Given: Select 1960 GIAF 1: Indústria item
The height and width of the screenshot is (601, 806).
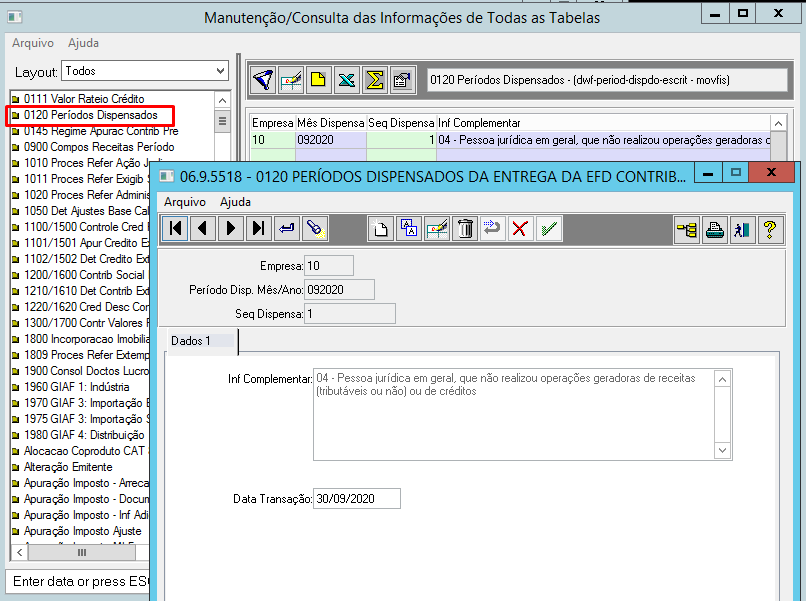Looking at the screenshot, I should click(71, 387).
